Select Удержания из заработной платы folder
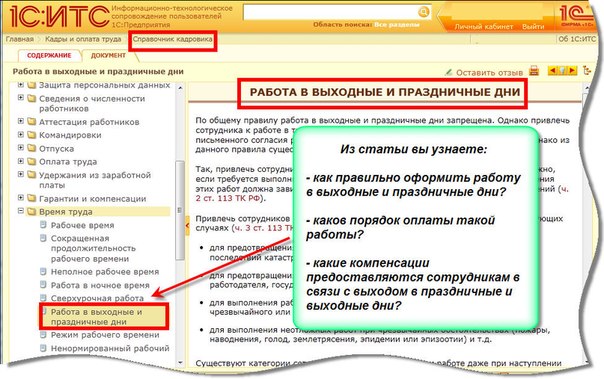Image resolution: width=604 pixels, height=379 pixels. click(95, 180)
